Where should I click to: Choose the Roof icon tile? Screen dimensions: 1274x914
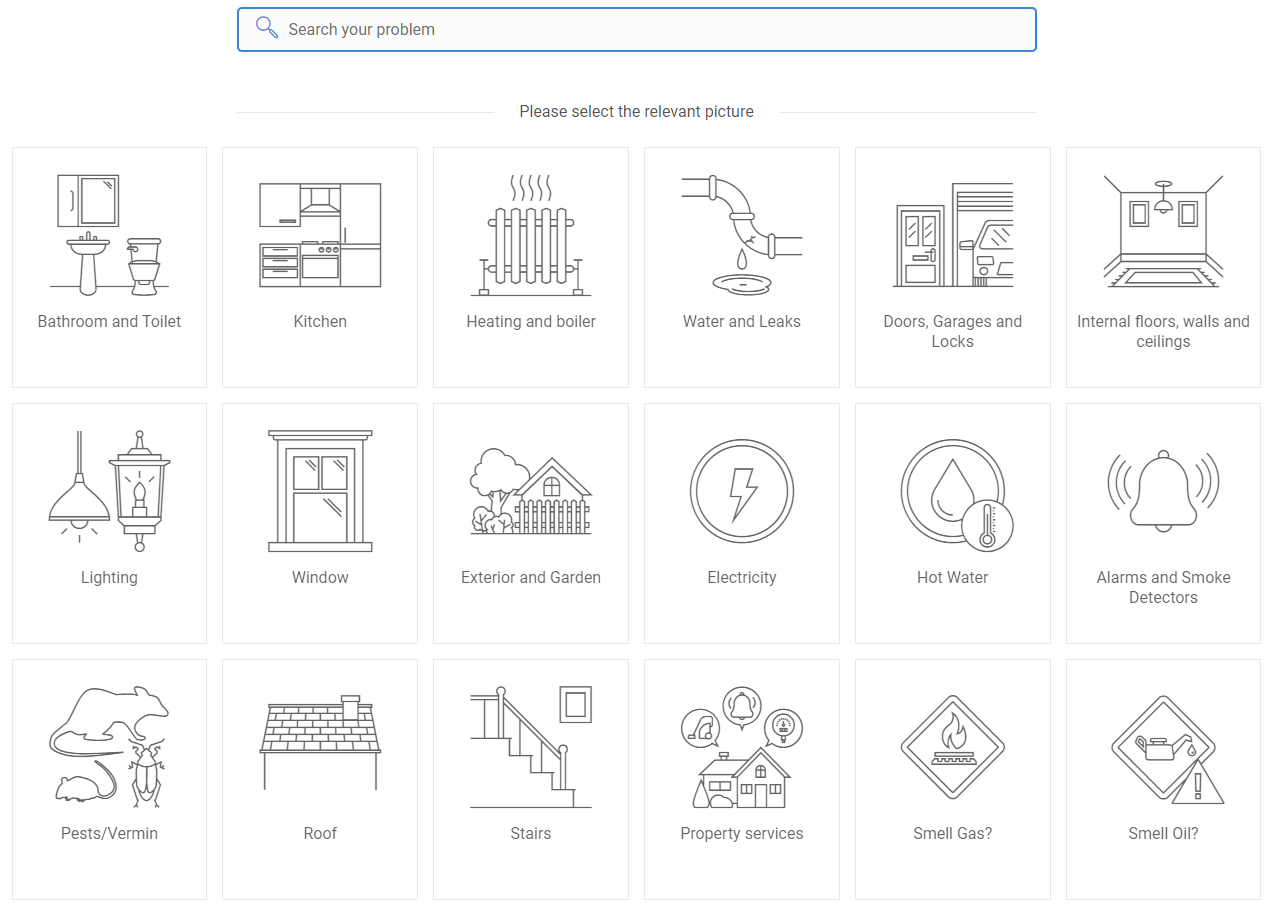[320, 779]
